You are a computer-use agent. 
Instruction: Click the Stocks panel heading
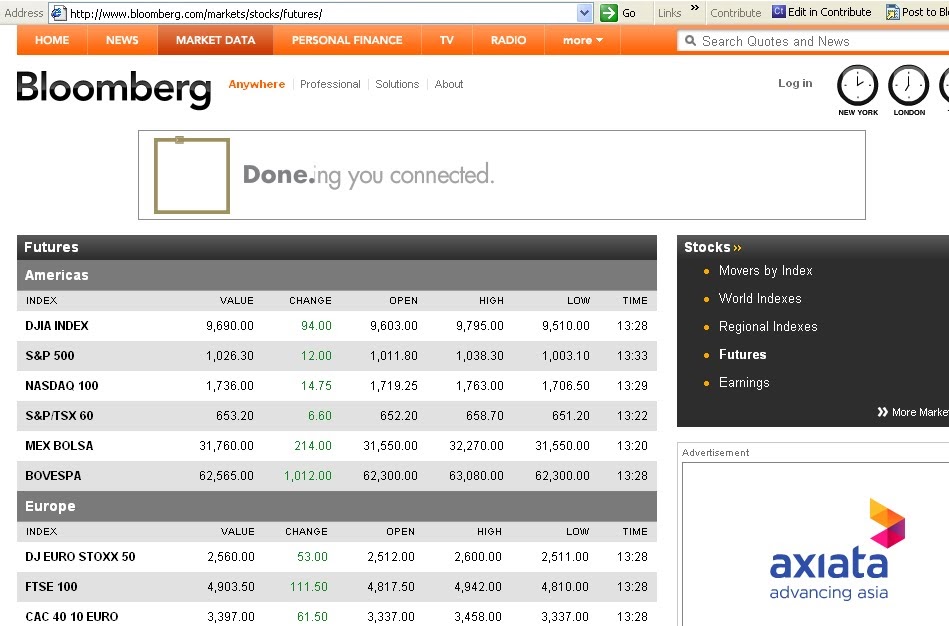click(707, 247)
